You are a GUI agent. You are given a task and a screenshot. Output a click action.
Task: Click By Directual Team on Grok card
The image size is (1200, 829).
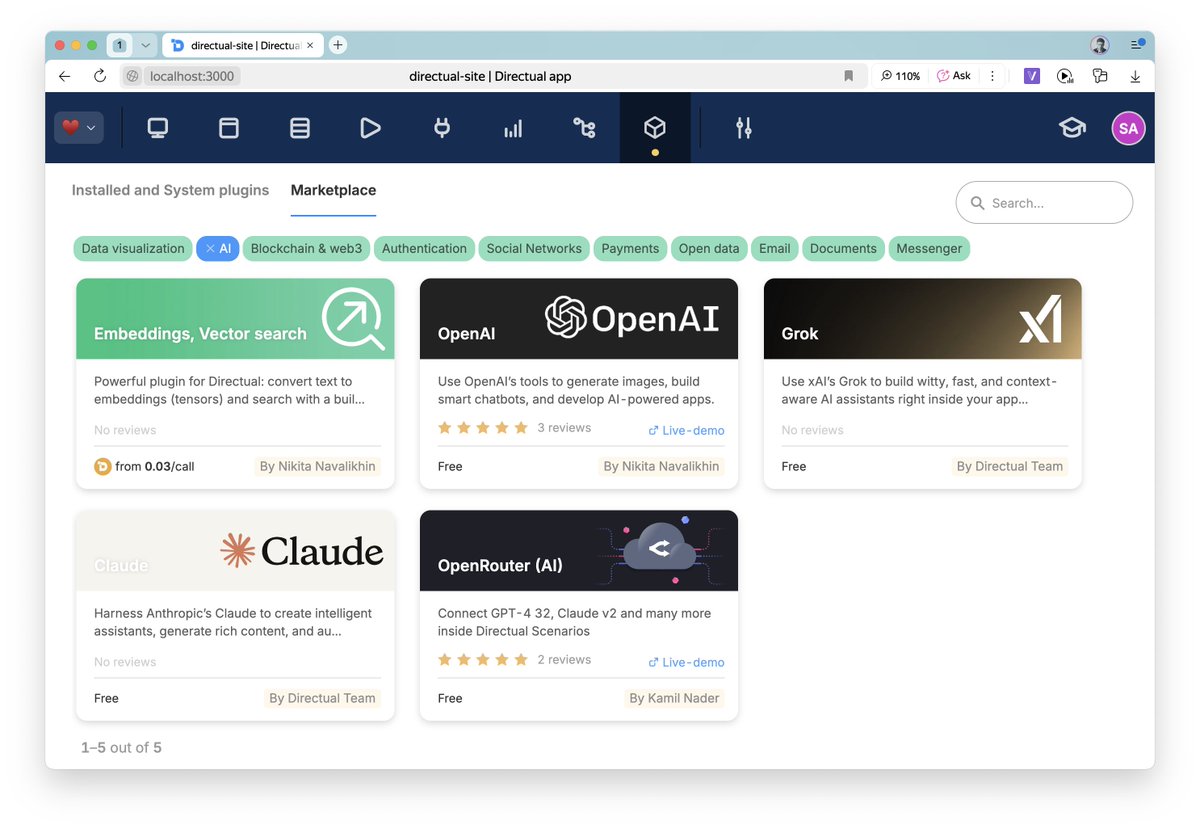[1010, 466]
